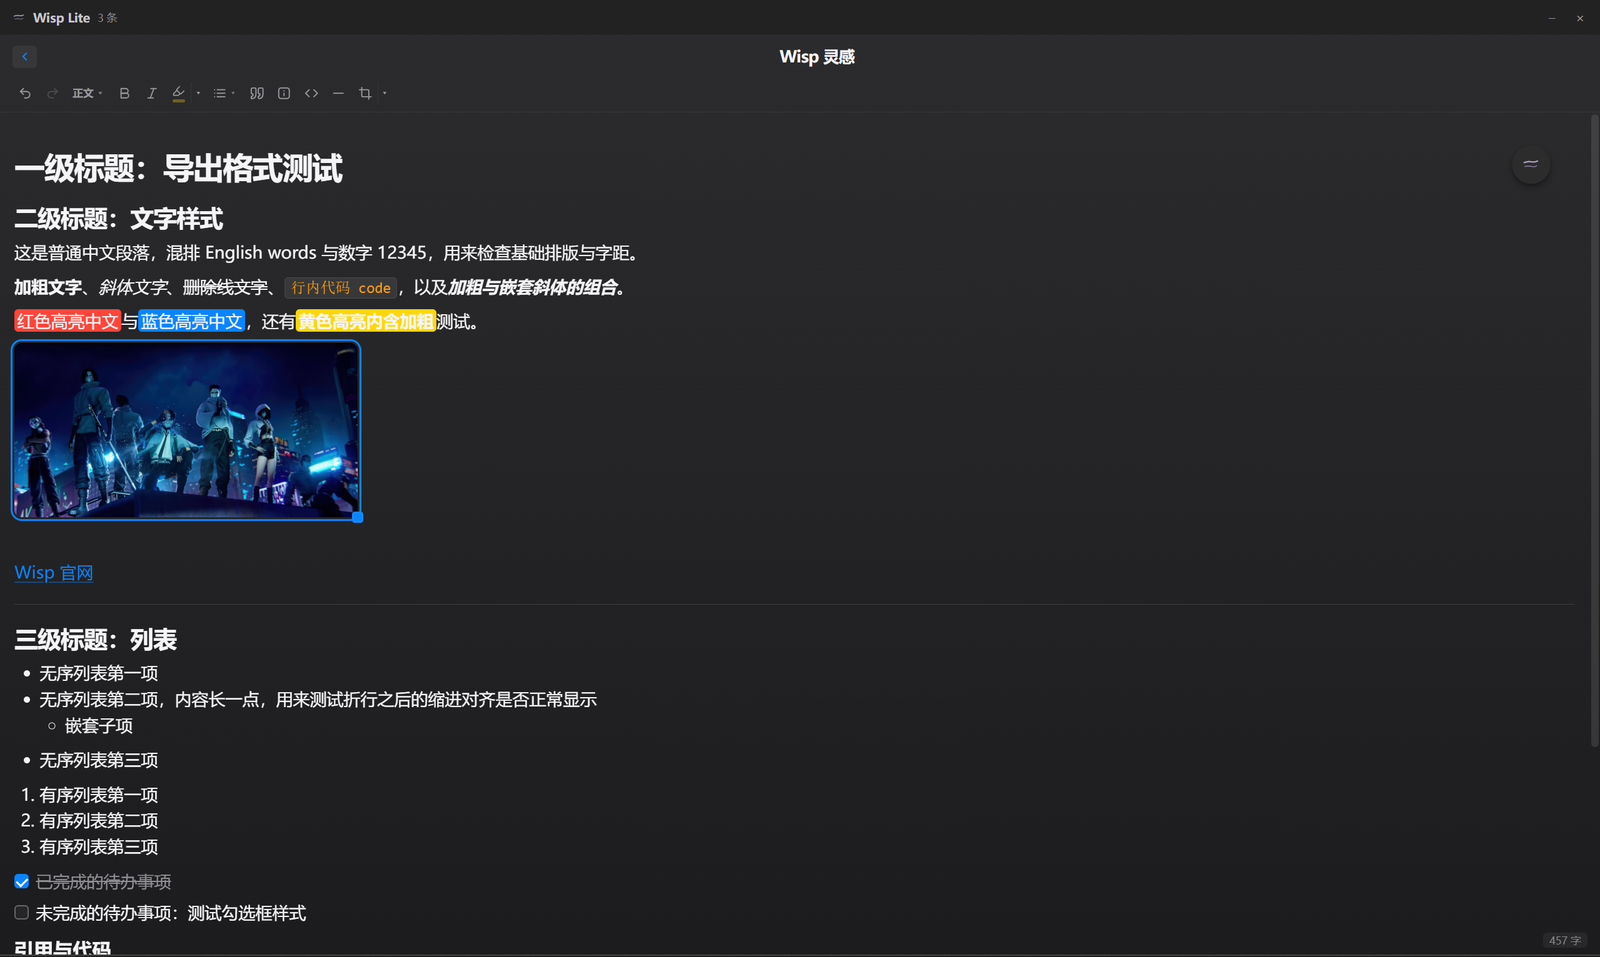Toggle bold formatting with B icon

124,93
